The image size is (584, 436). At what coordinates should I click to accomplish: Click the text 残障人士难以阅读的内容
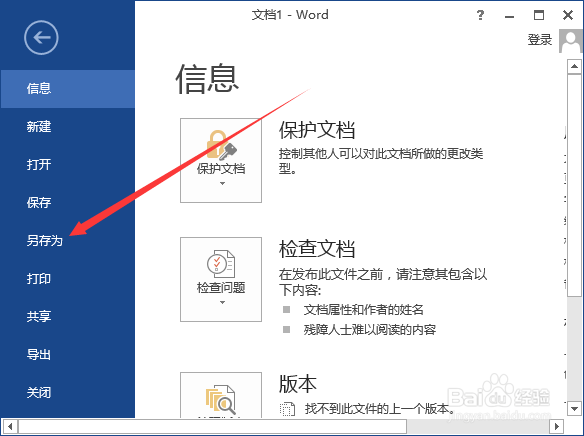[x=370, y=330]
